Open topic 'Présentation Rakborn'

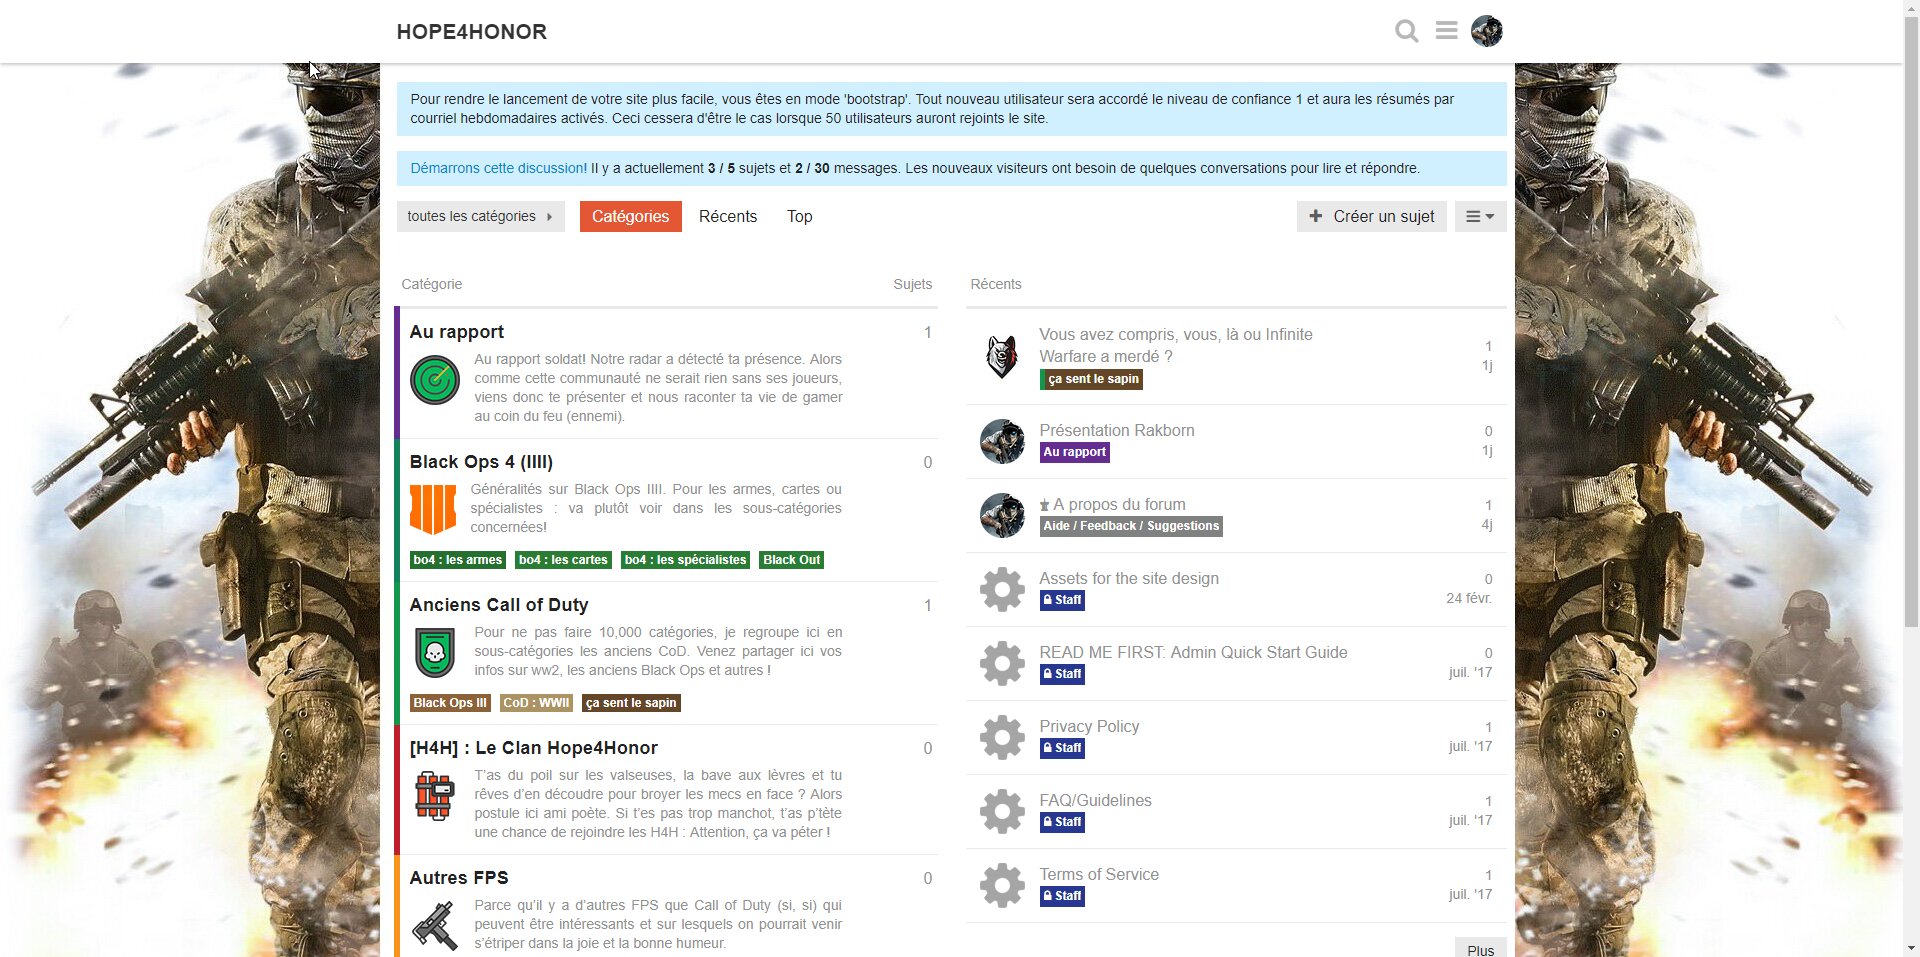click(x=1117, y=430)
